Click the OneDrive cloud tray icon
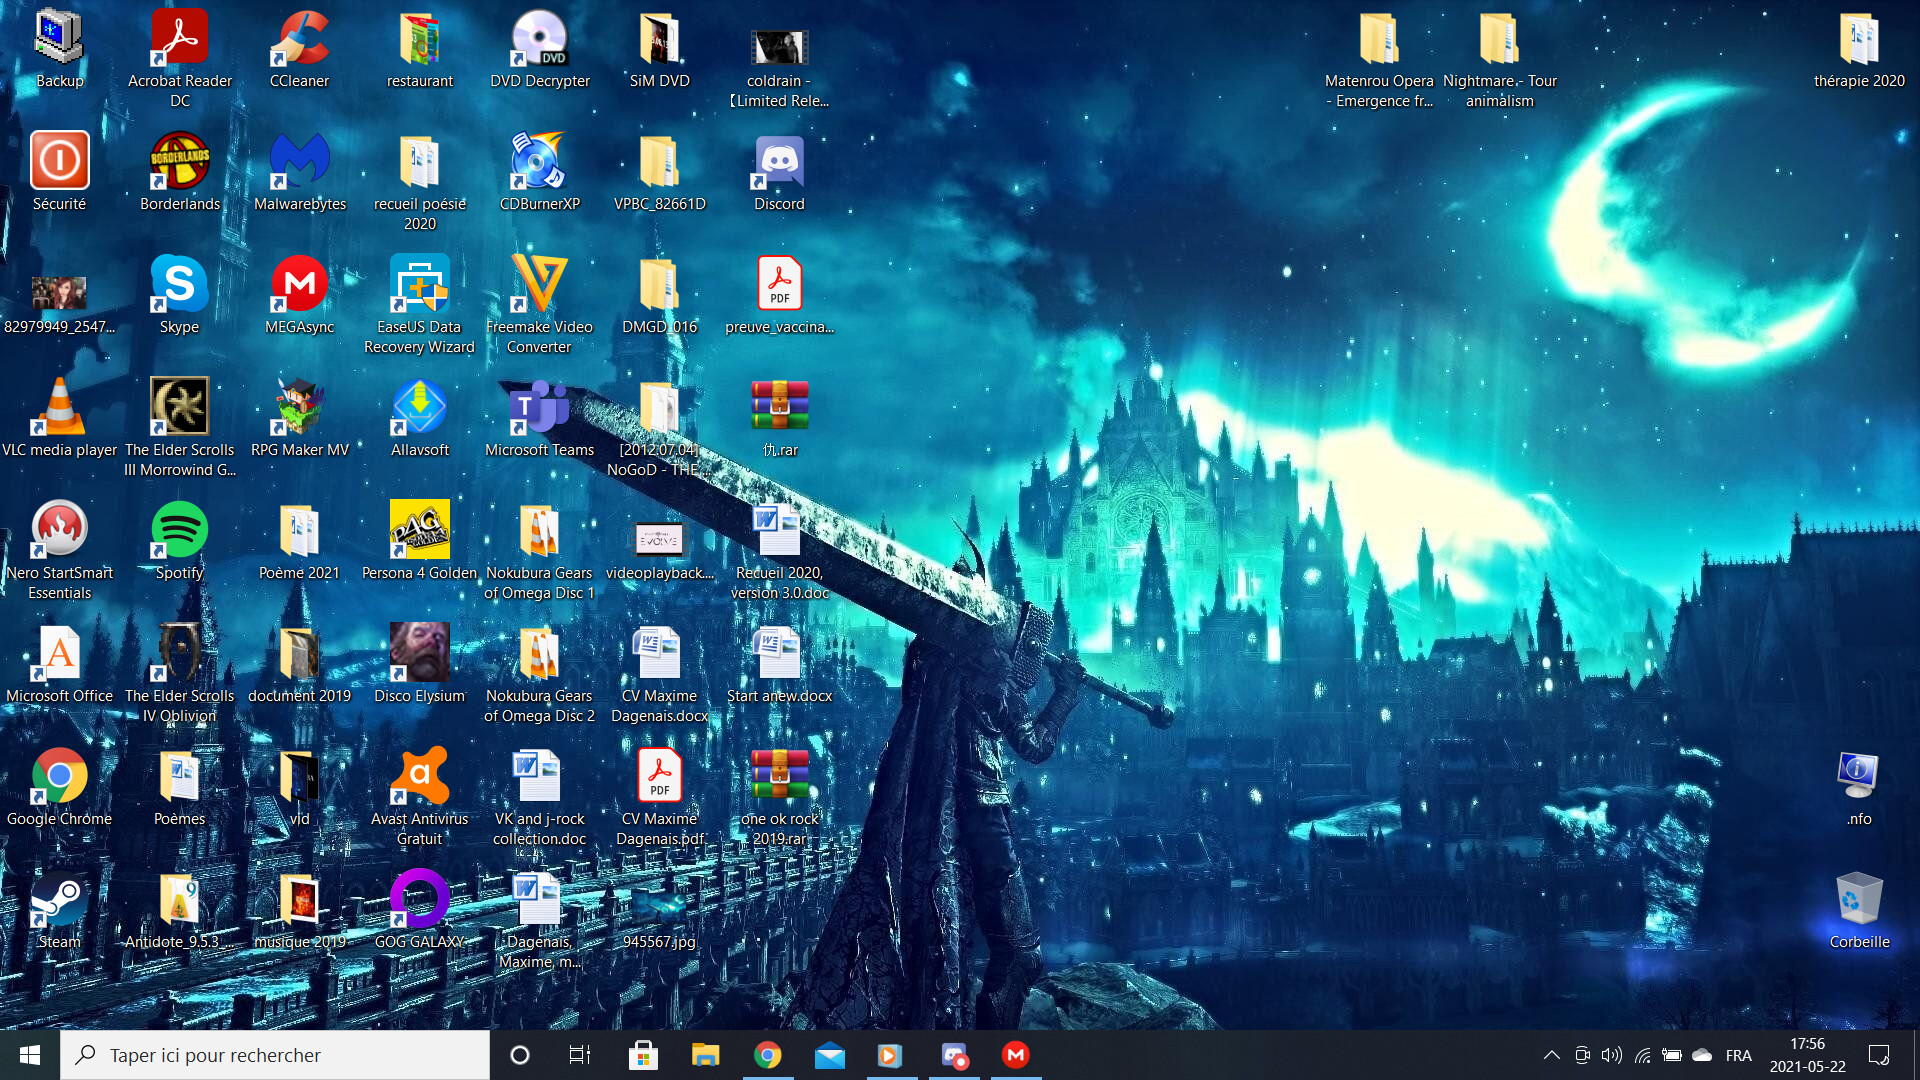 tap(1702, 1055)
